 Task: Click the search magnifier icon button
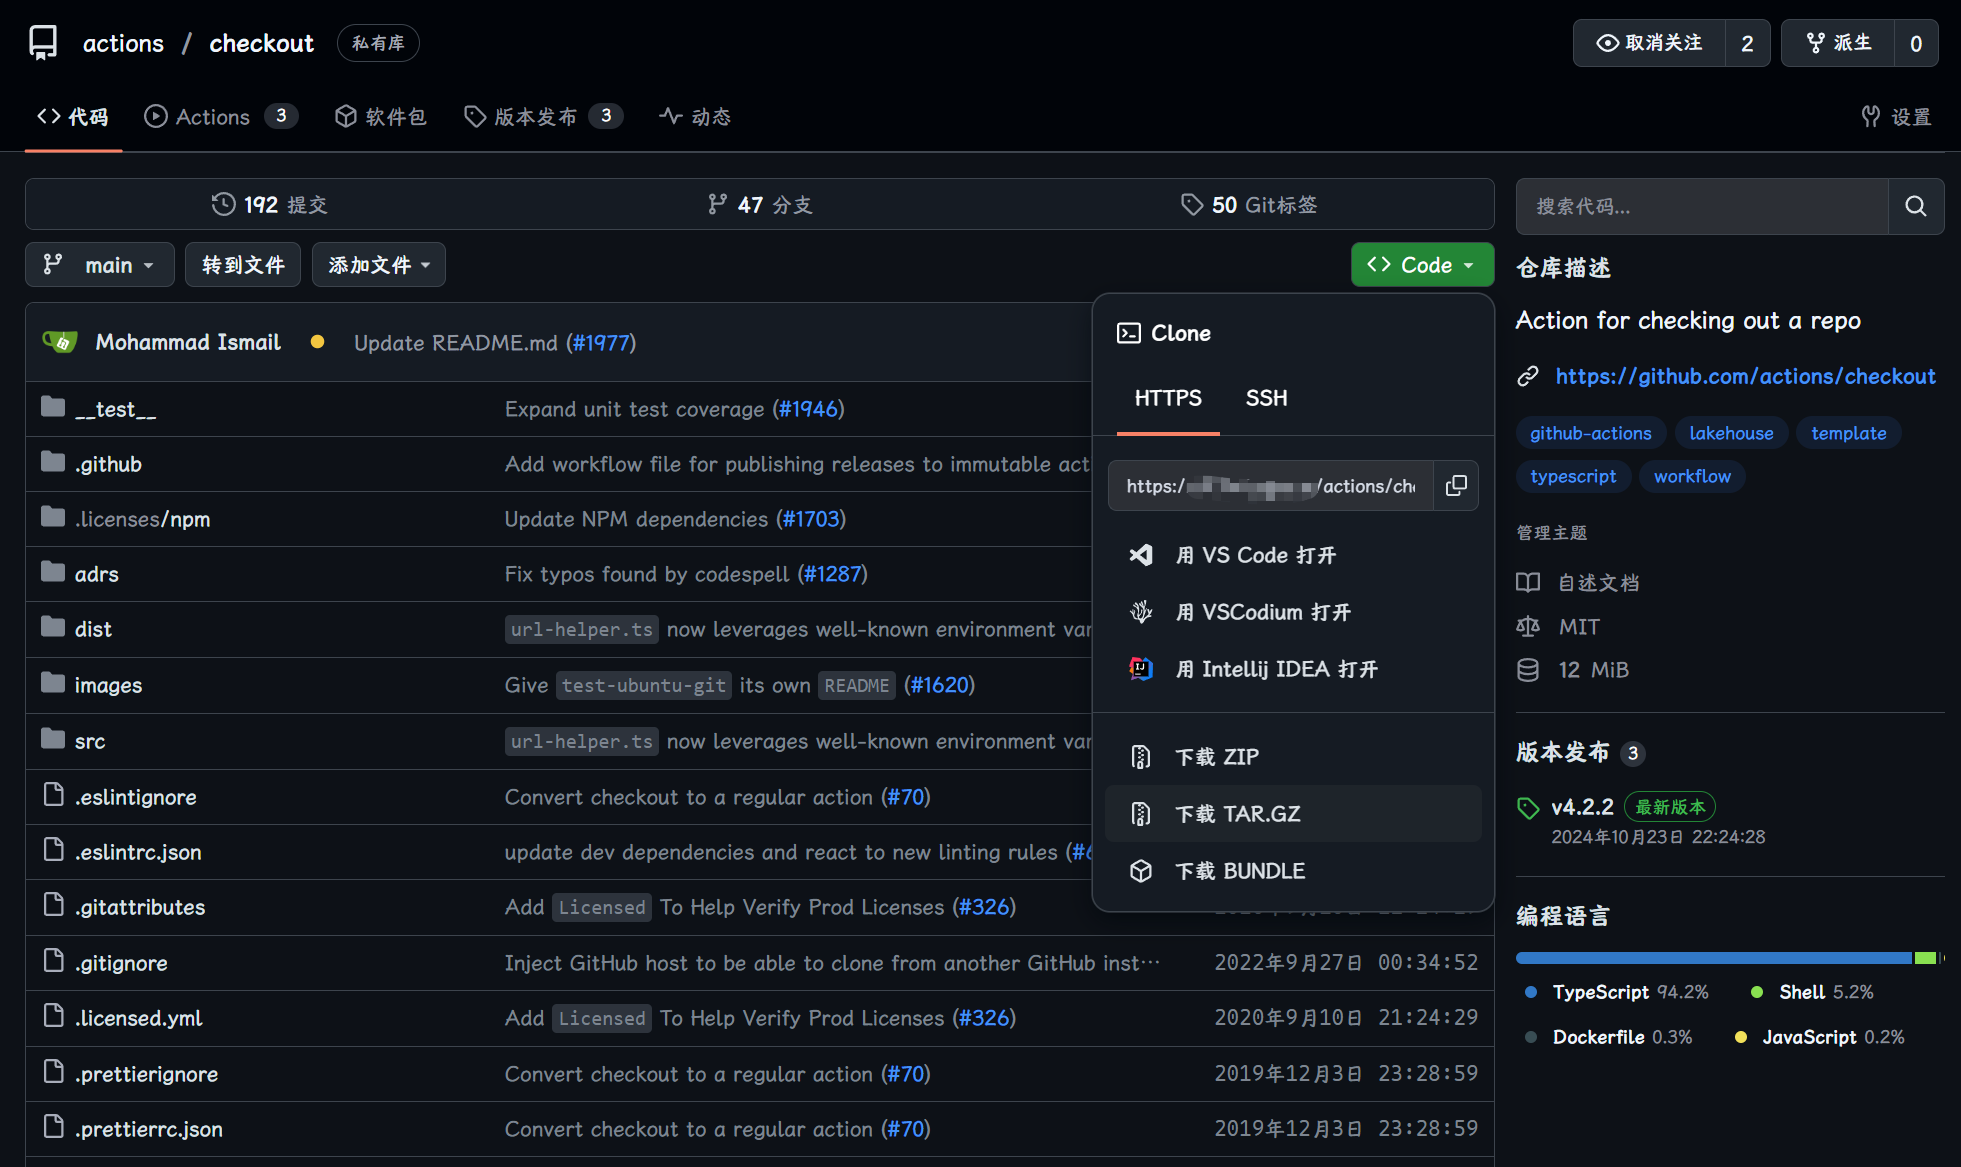pyautogui.click(x=1915, y=206)
